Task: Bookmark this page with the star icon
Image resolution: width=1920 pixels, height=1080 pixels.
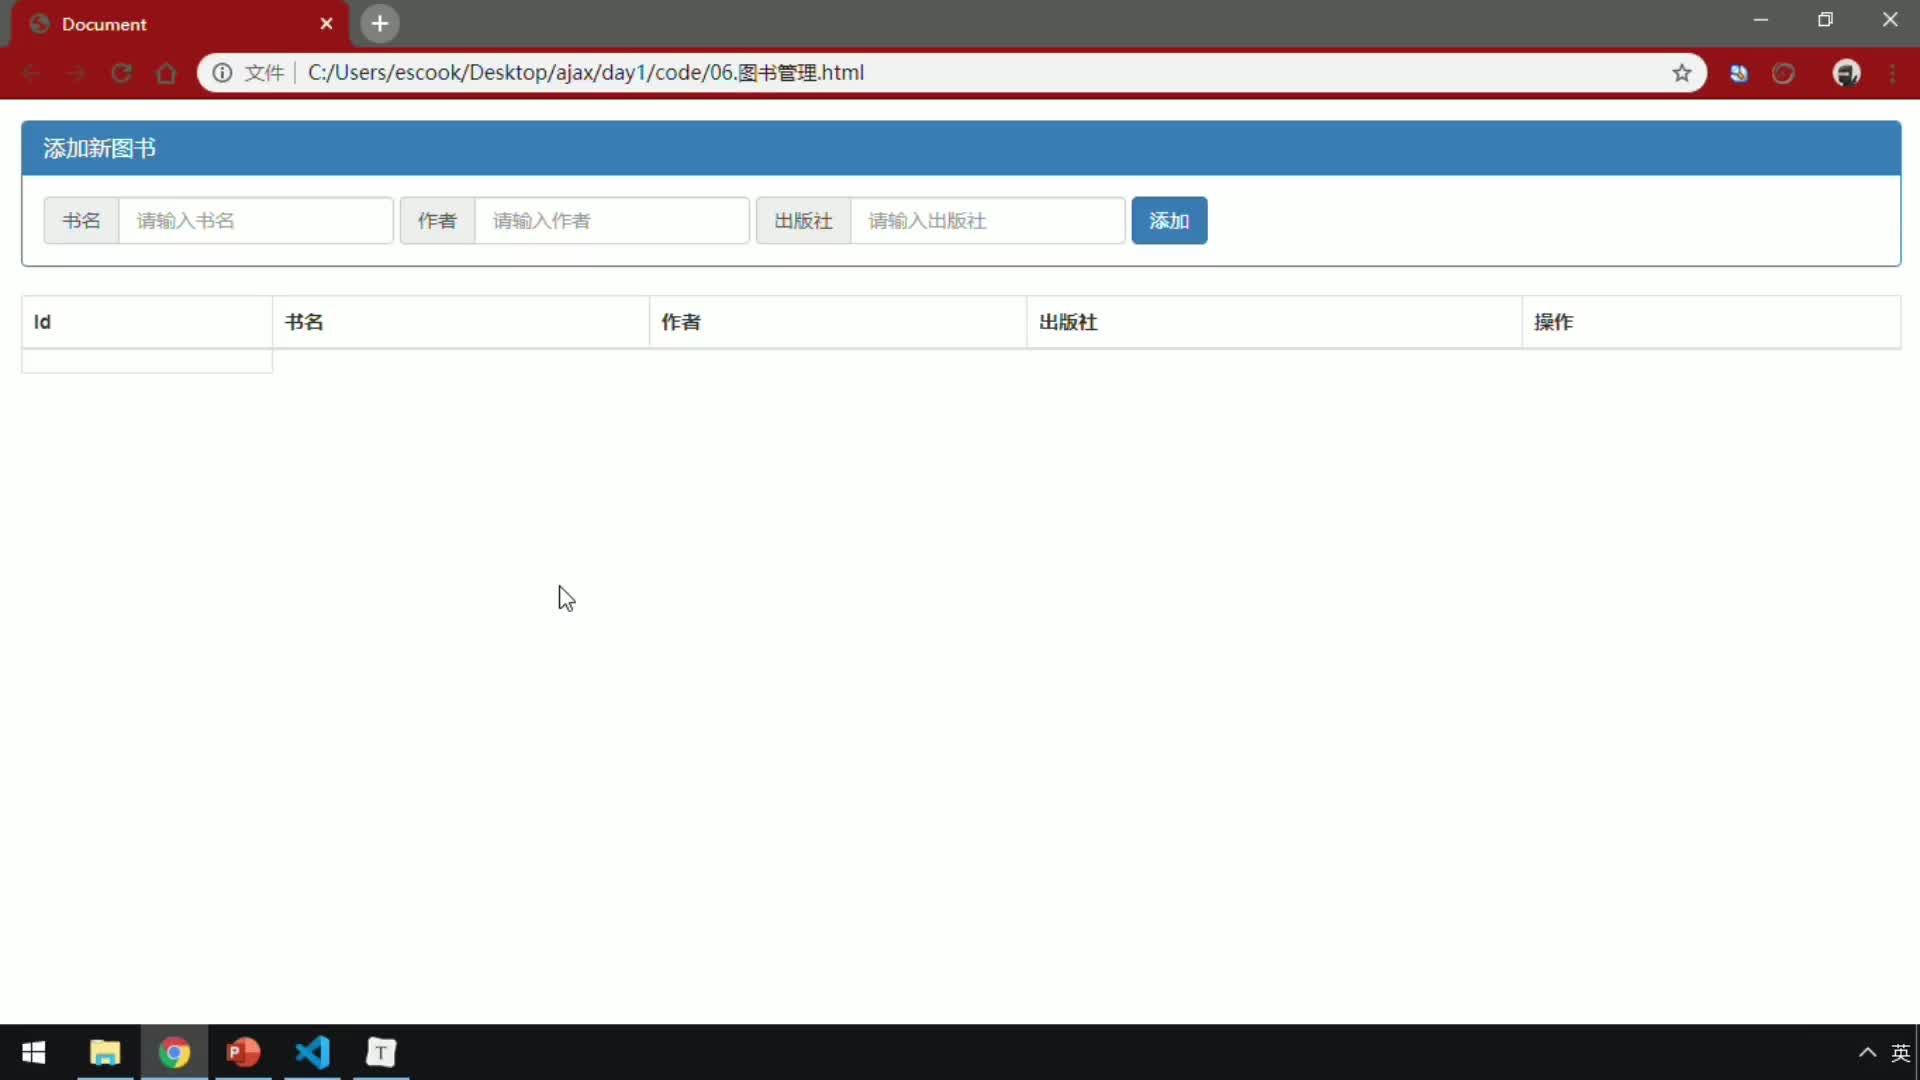Action: click(x=1682, y=73)
